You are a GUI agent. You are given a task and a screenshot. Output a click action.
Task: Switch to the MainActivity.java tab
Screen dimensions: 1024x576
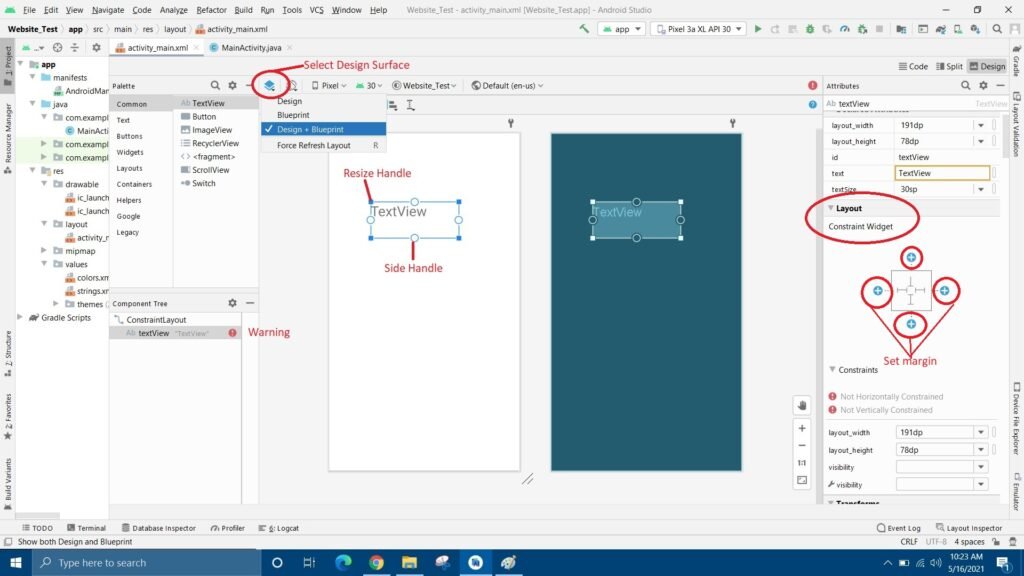pyautogui.click(x=250, y=48)
